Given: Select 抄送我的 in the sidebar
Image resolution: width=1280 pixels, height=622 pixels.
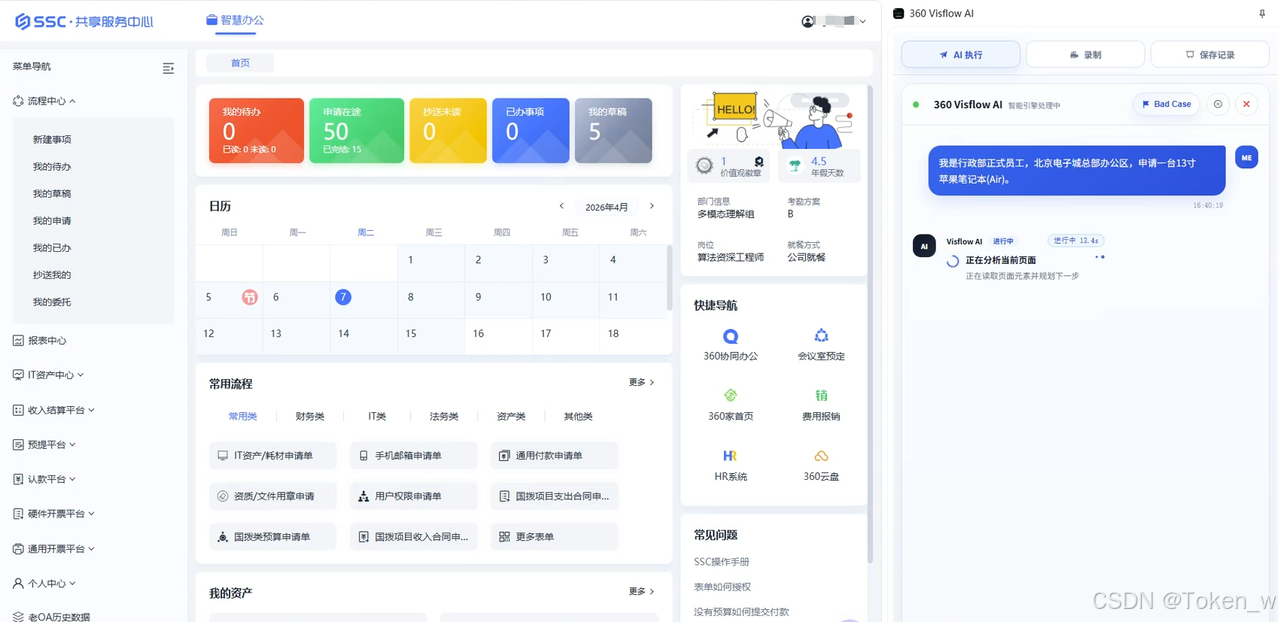Looking at the screenshot, I should click(52, 274).
